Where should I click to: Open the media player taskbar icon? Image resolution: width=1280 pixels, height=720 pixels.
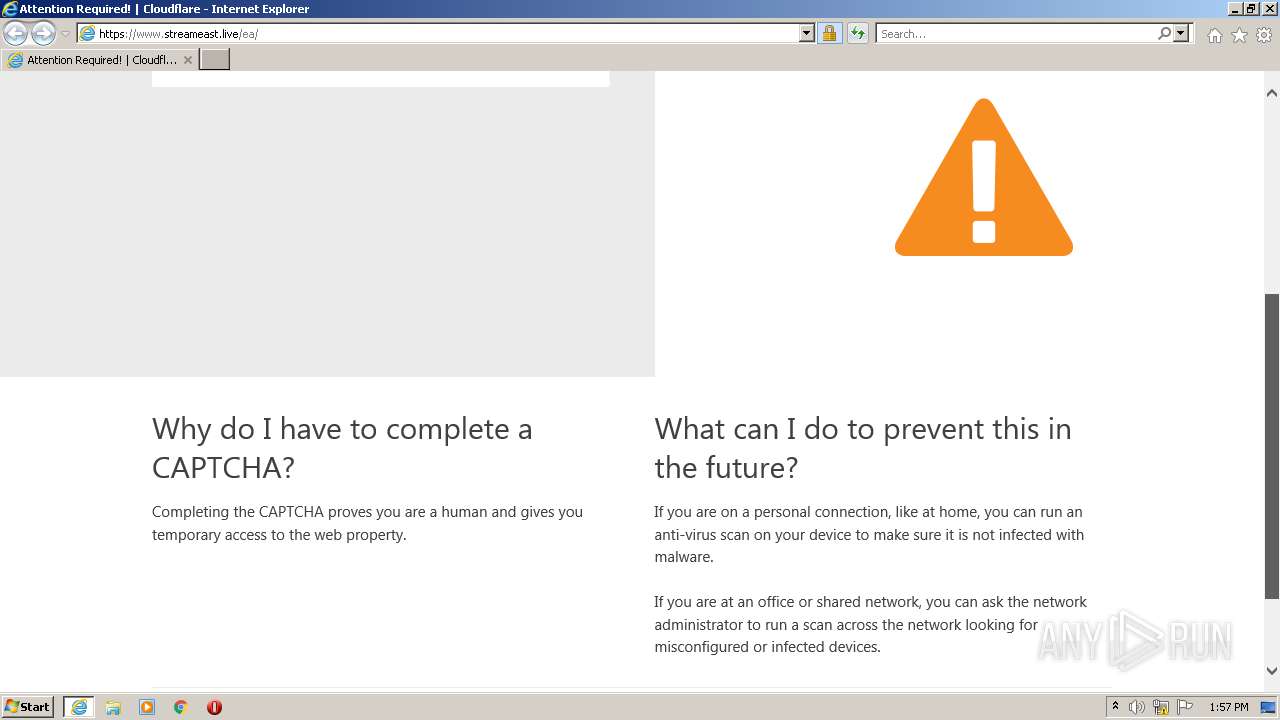[x=147, y=707]
